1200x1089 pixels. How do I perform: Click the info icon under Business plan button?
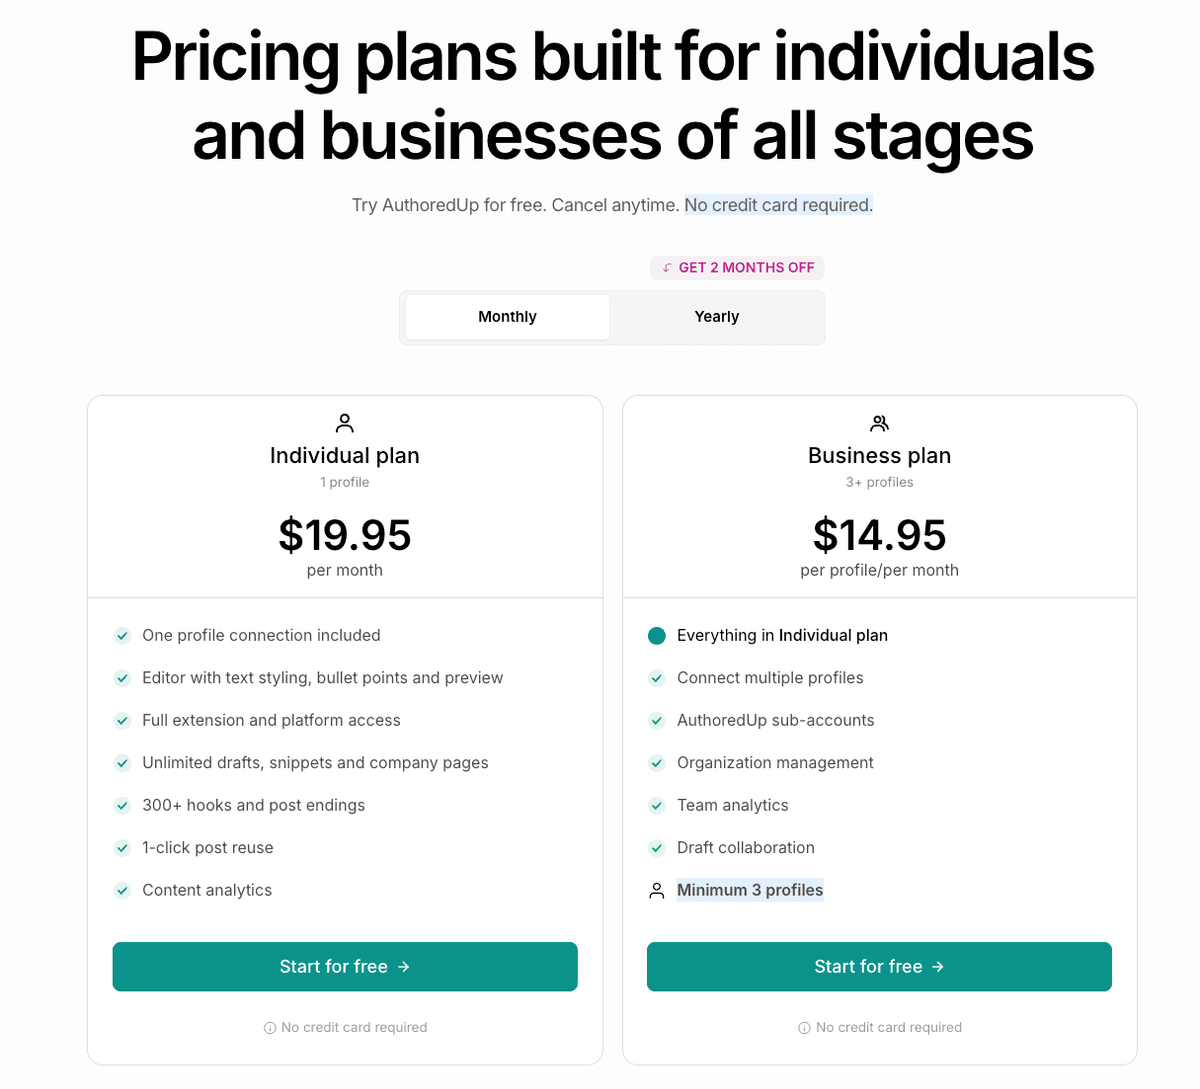click(804, 1027)
